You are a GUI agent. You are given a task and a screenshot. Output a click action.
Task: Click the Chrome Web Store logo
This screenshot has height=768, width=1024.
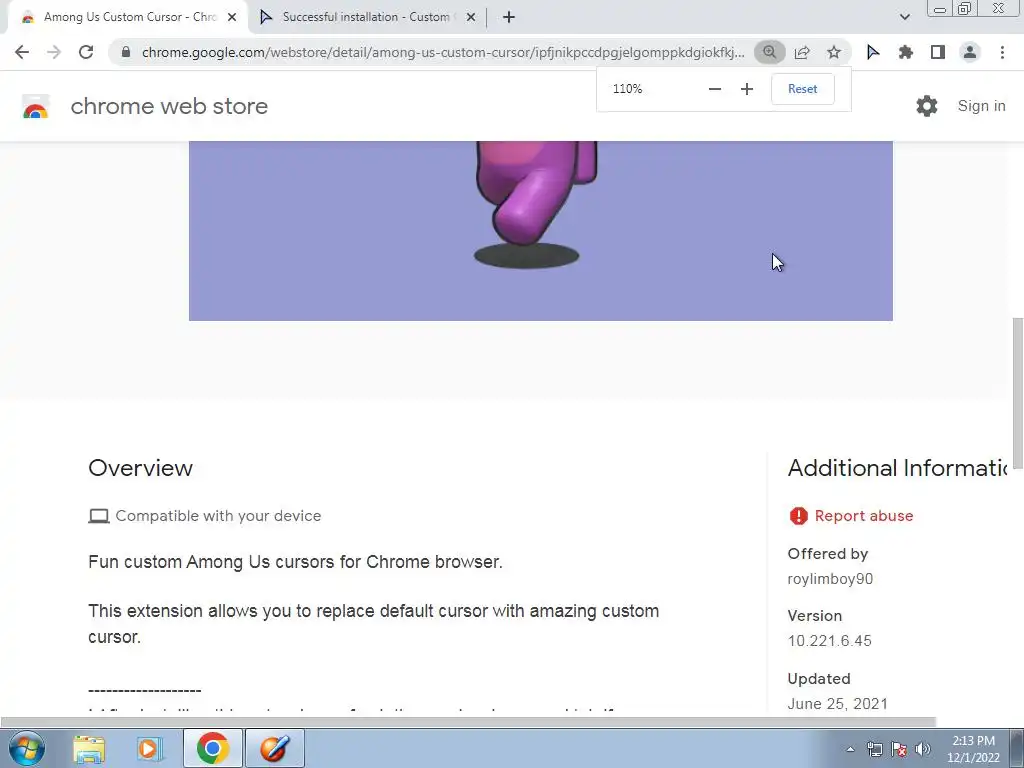pyautogui.click(x=35, y=106)
